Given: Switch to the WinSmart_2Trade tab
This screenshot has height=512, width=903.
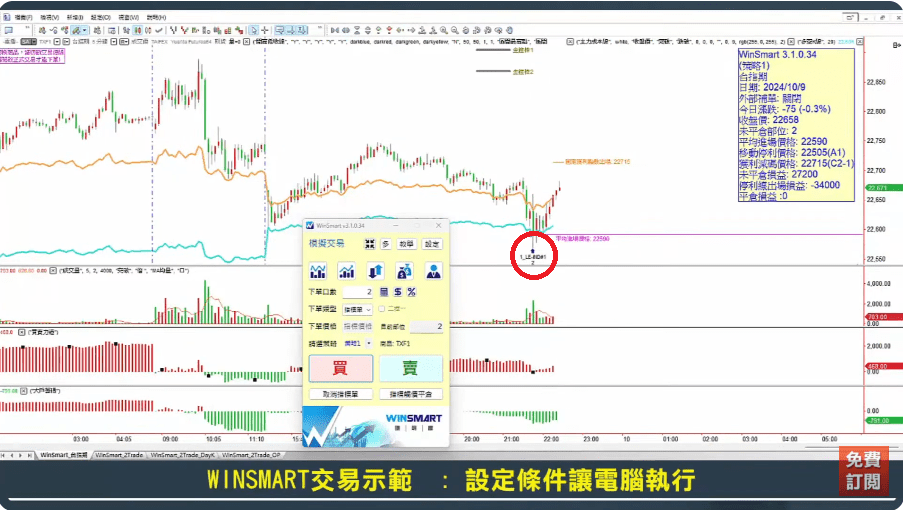Looking at the screenshot, I should [119, 456].
